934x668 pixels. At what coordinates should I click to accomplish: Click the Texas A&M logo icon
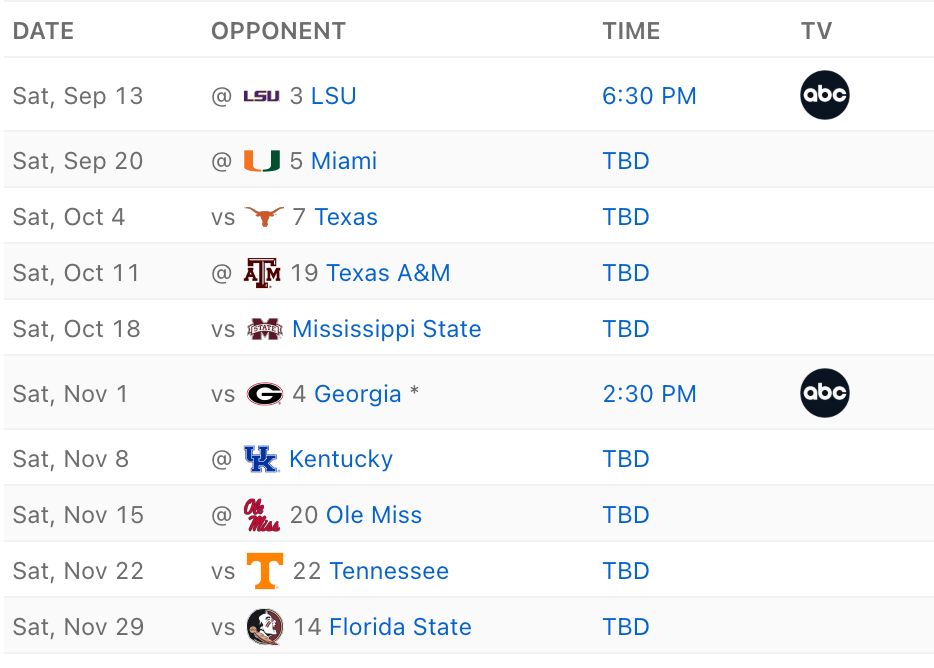(x=262, y=273)
